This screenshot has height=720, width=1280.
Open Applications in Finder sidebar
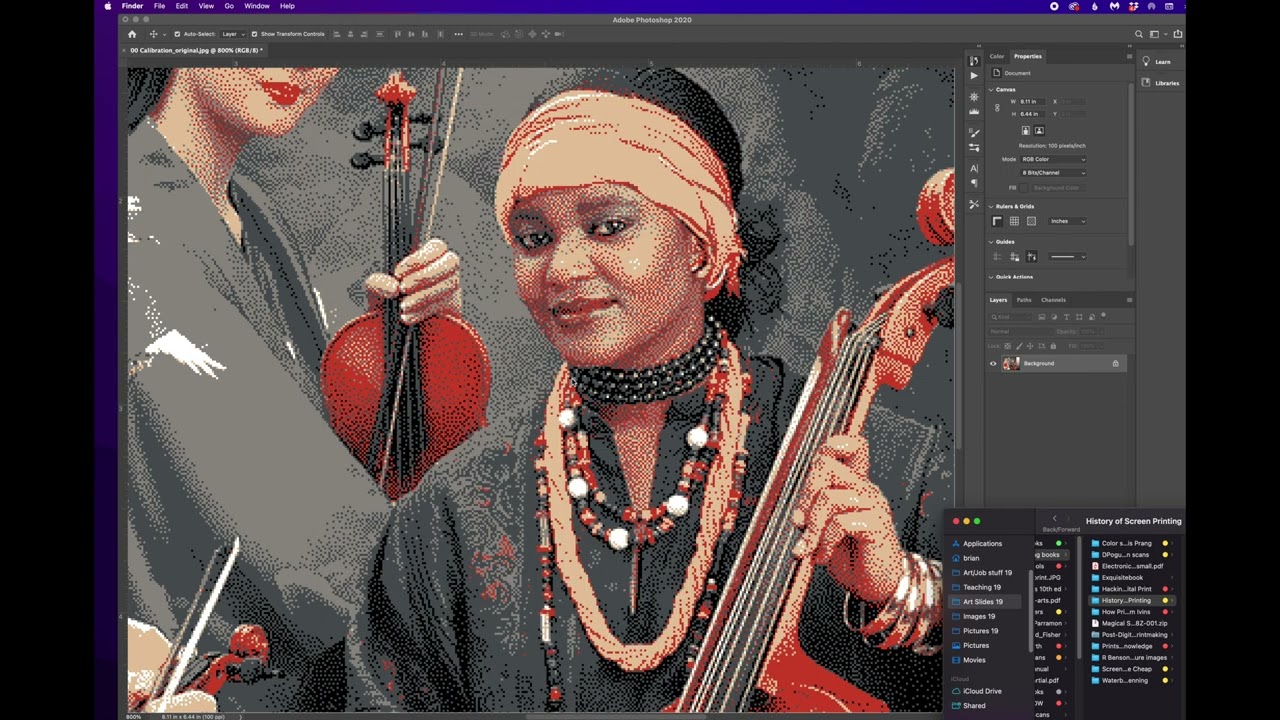(982, 544)
